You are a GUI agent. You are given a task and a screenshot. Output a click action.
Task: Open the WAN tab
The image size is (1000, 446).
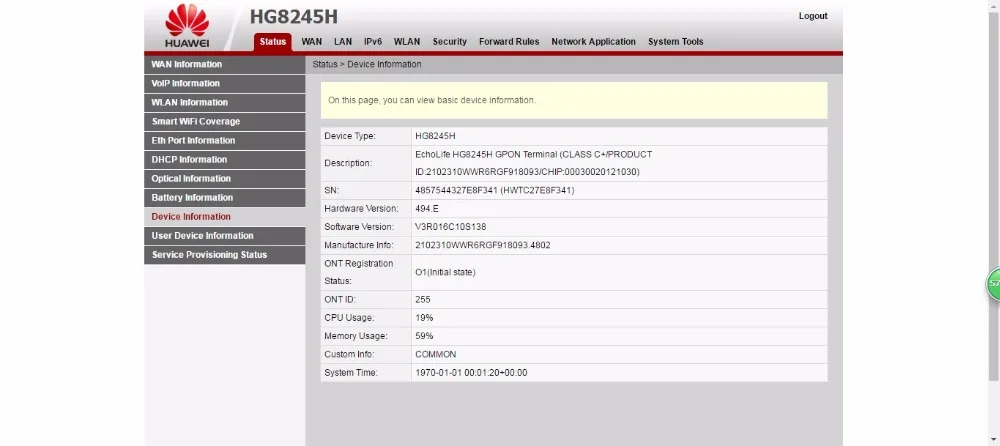311,41
